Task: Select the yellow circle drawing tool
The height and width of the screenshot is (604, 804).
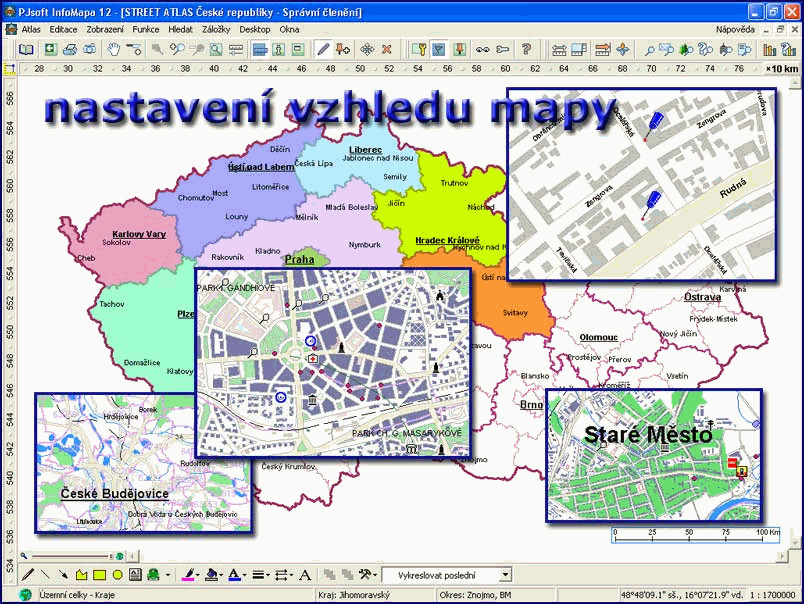Action: tap(117, 575)
